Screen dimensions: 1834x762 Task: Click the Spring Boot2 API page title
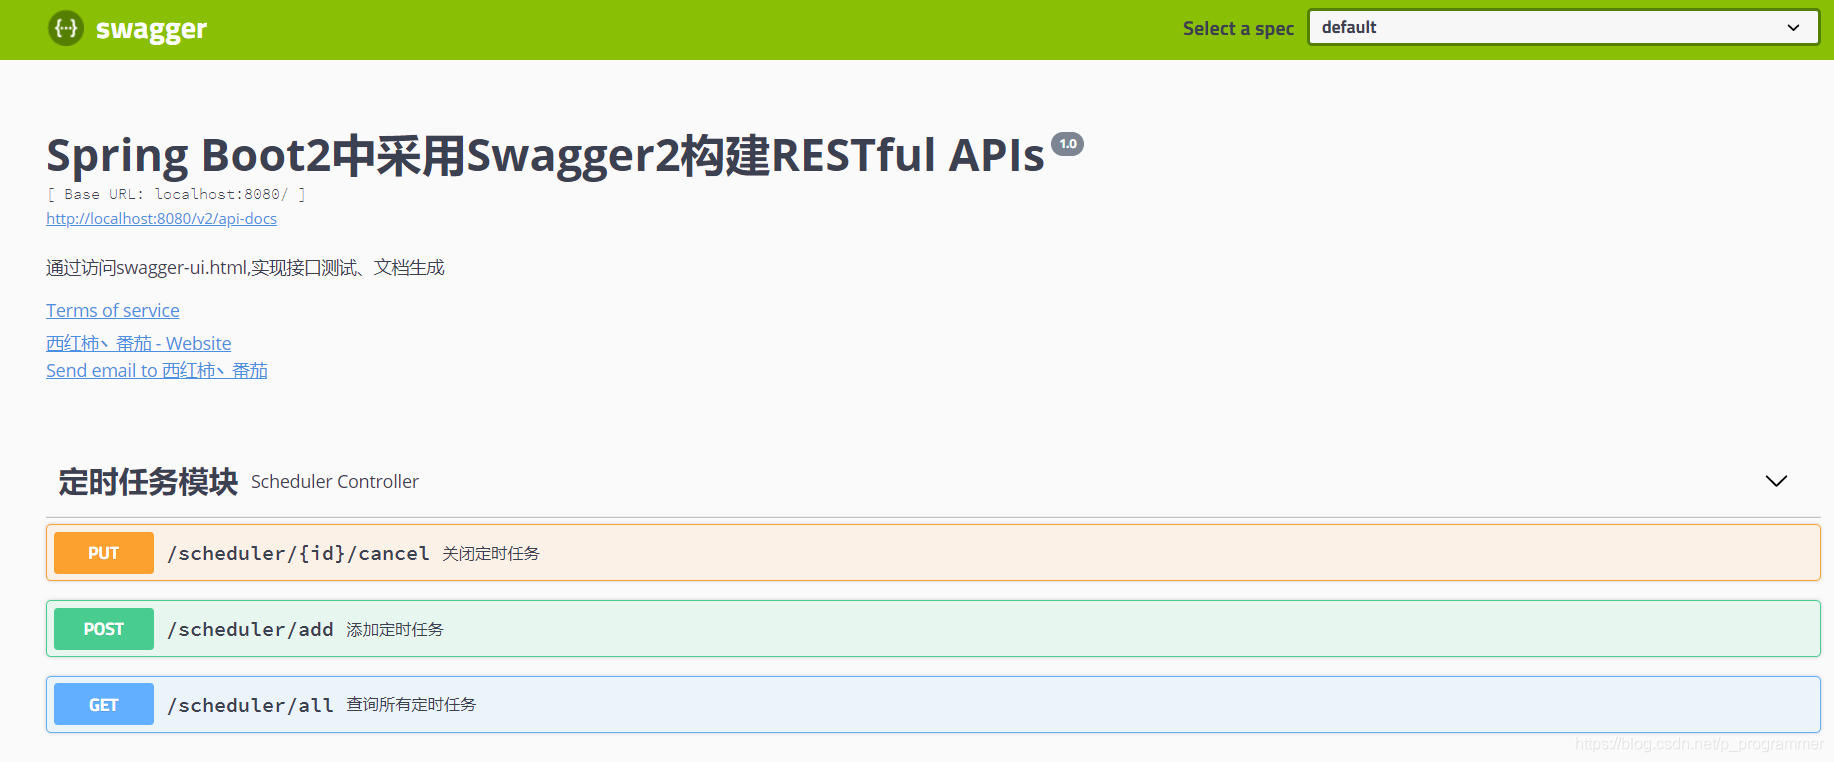(x=545, y=155)
